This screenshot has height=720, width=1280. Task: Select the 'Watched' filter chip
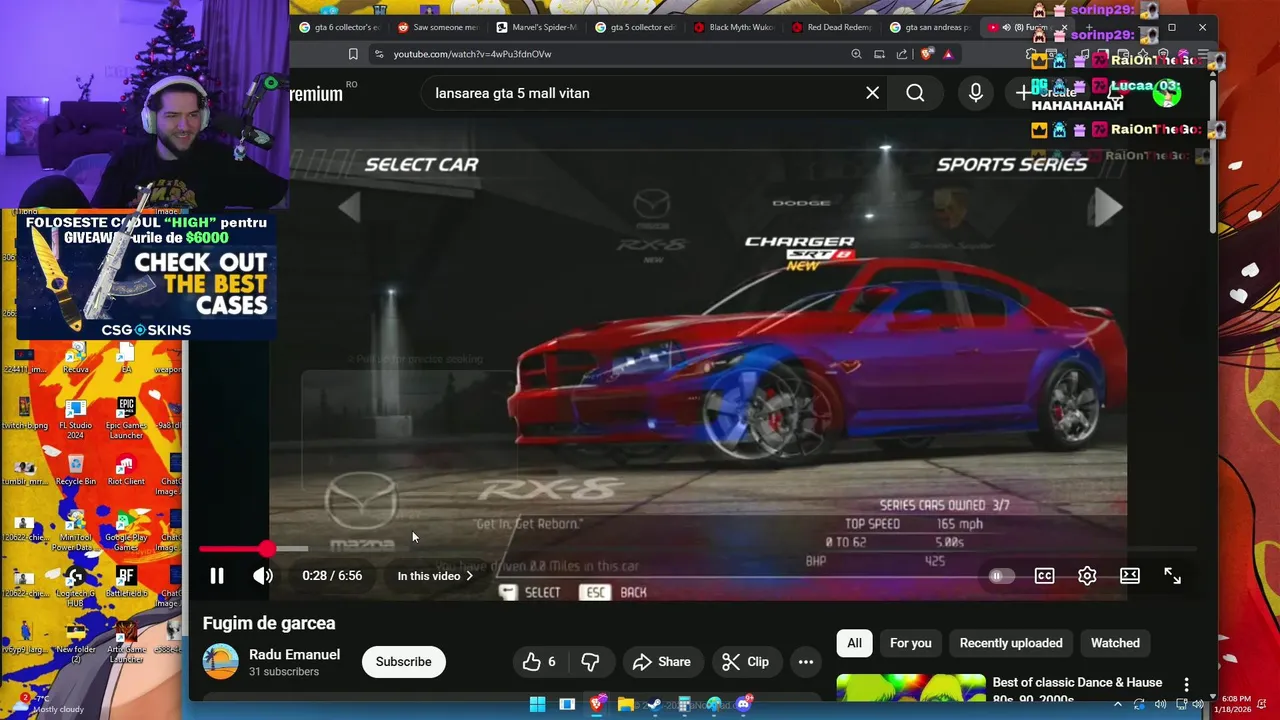(x=1115, y=643)
